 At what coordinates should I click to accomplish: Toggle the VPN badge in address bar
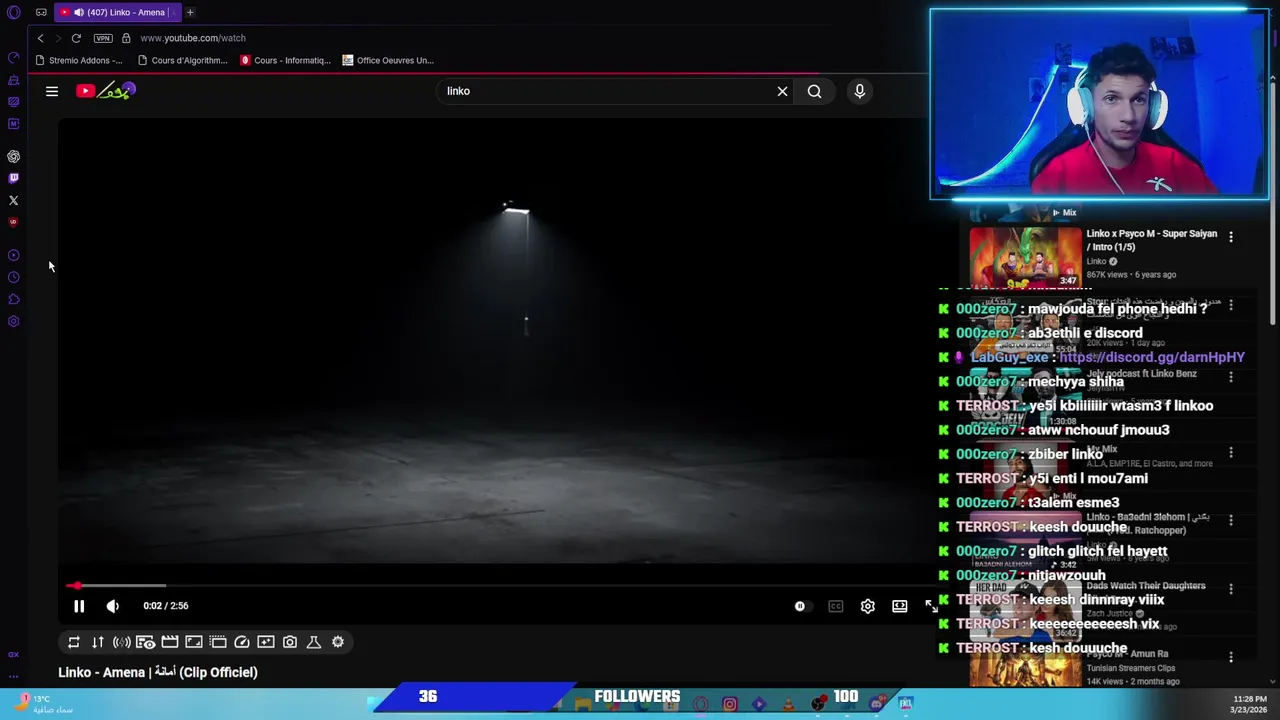(x=103, y=38)
